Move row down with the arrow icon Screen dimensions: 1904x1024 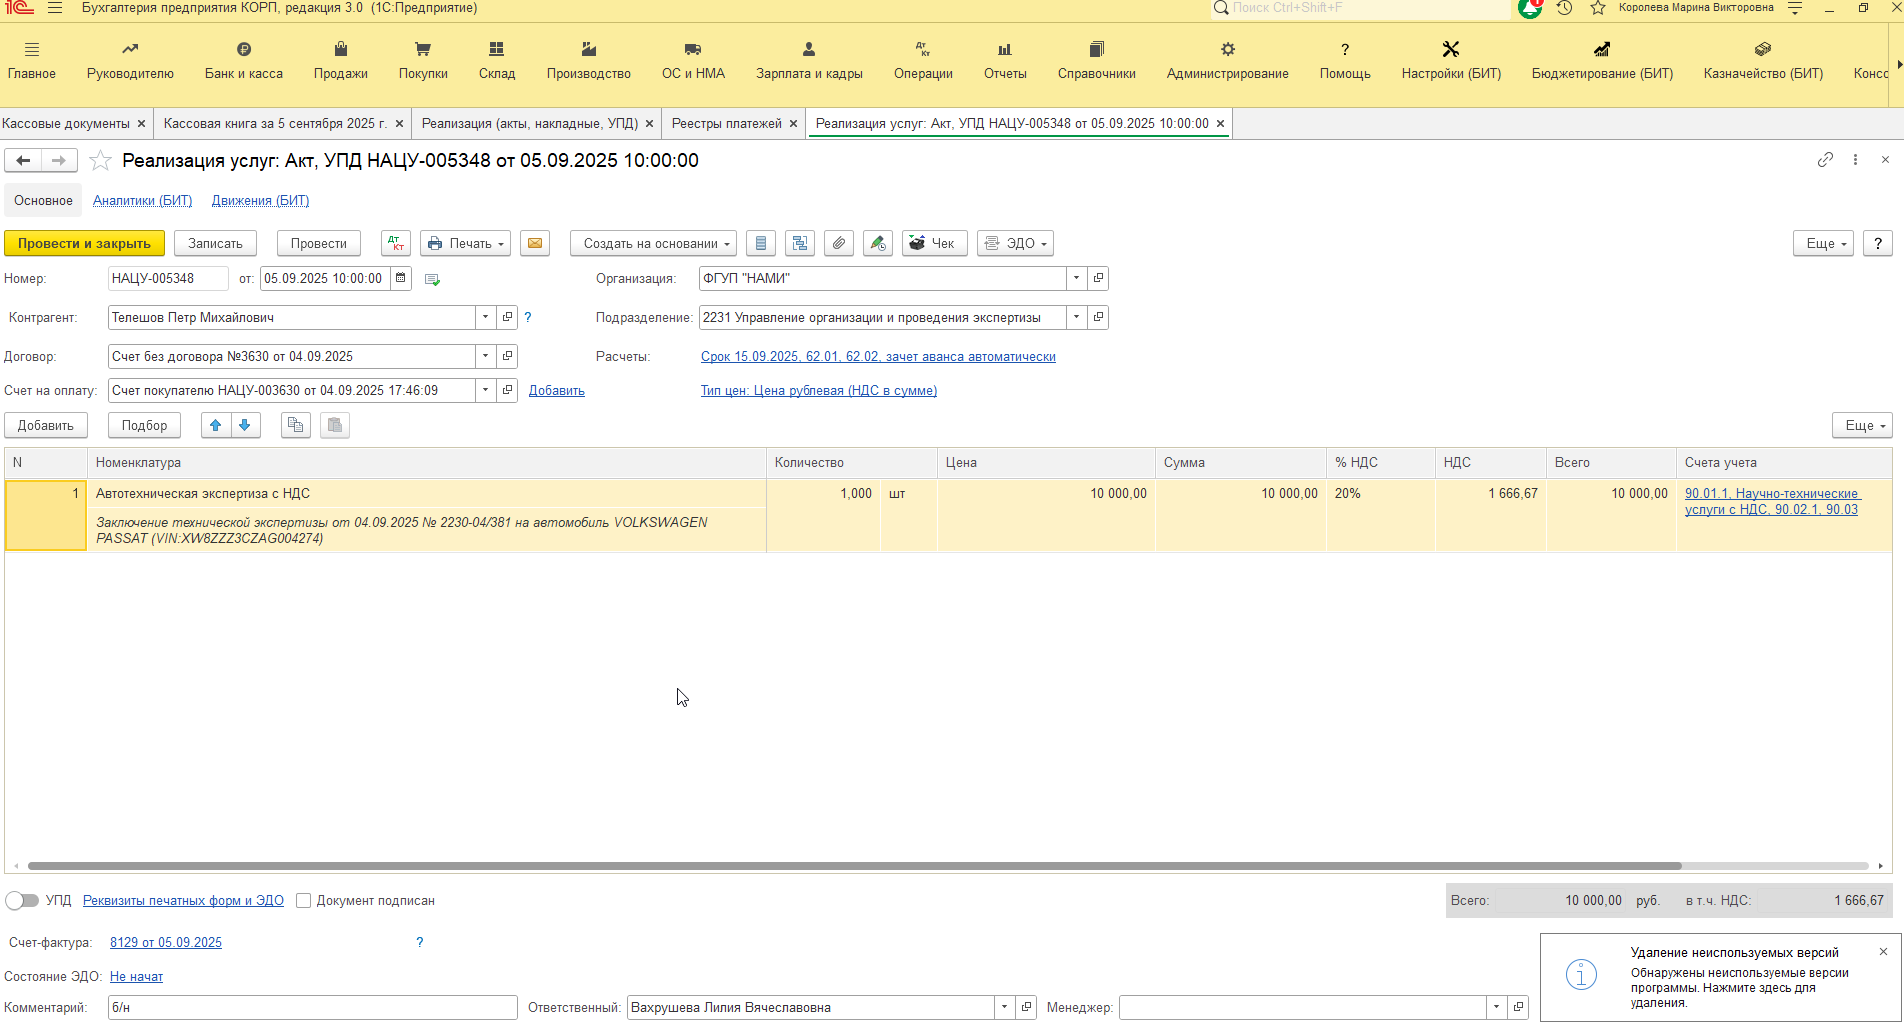coord(245,425)
